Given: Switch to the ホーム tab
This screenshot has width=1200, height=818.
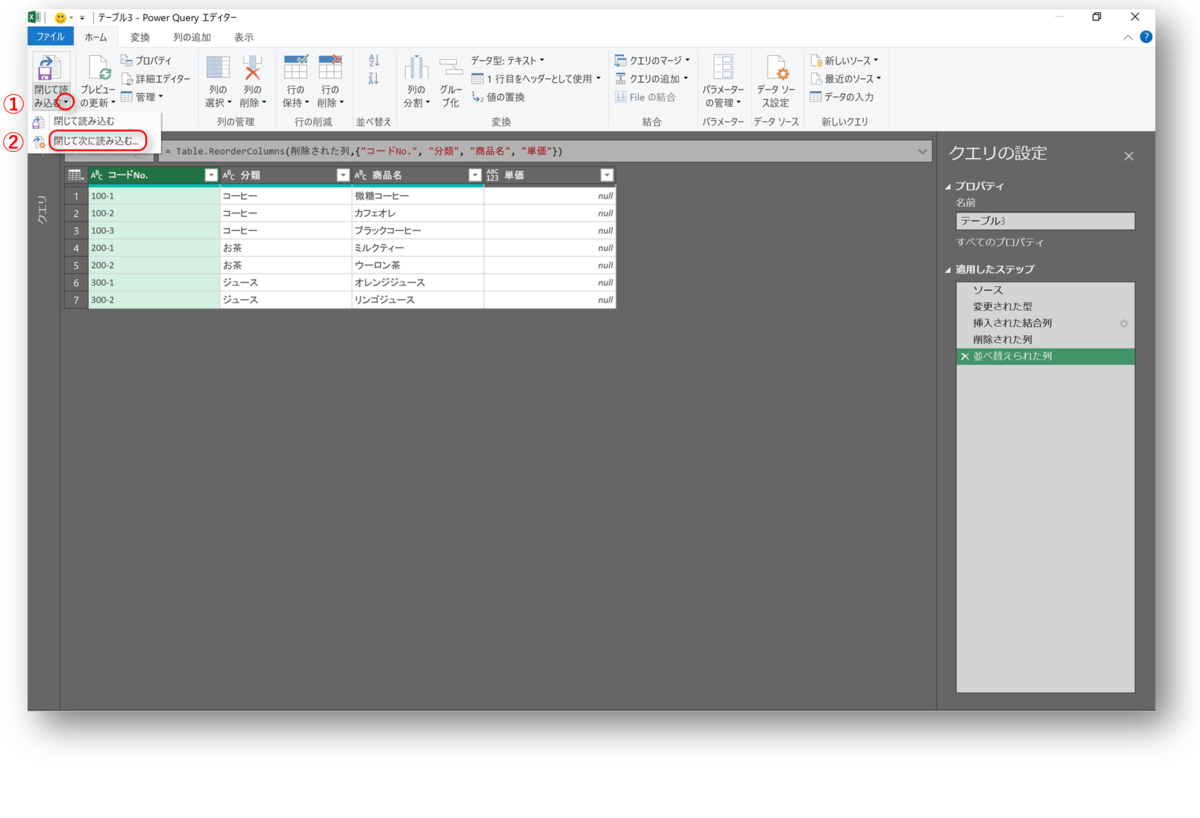Looking at the screenshot, I should pyautogui.click(x=96, y=37).
